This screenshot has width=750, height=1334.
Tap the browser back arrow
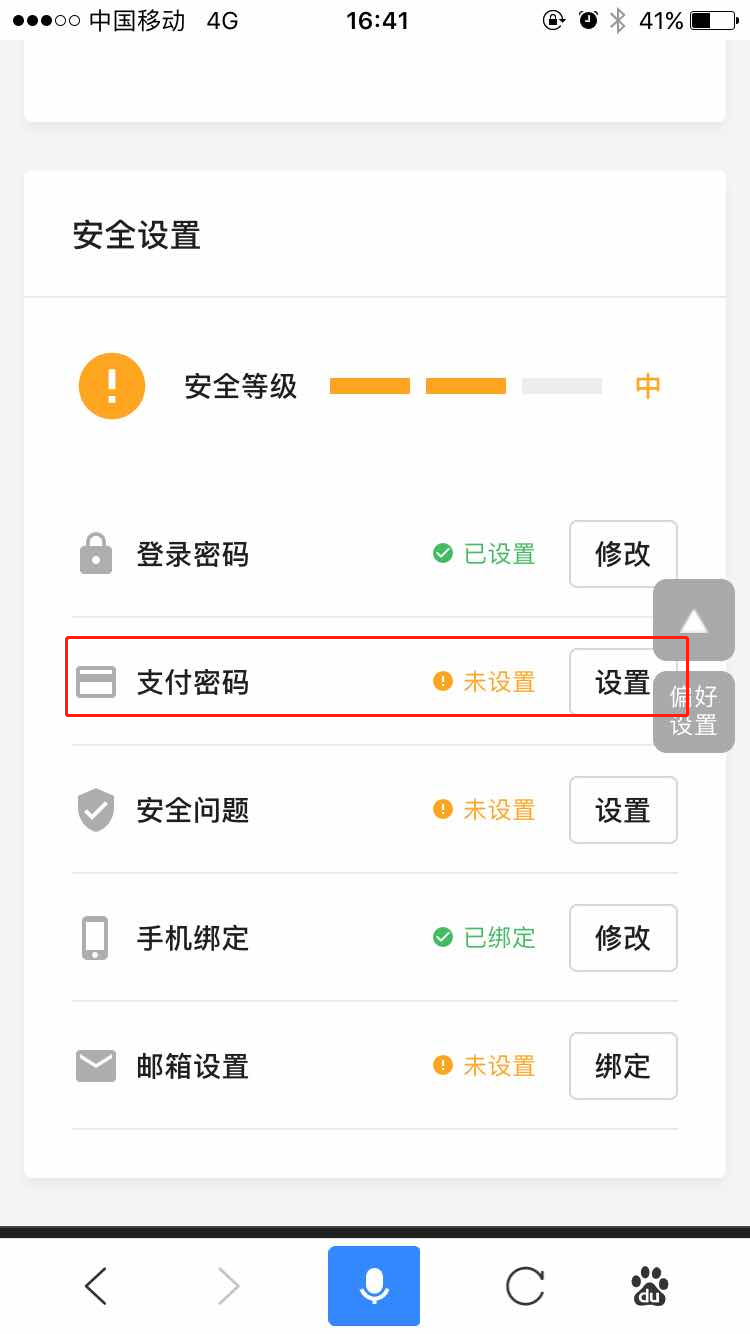point(96,1286)
